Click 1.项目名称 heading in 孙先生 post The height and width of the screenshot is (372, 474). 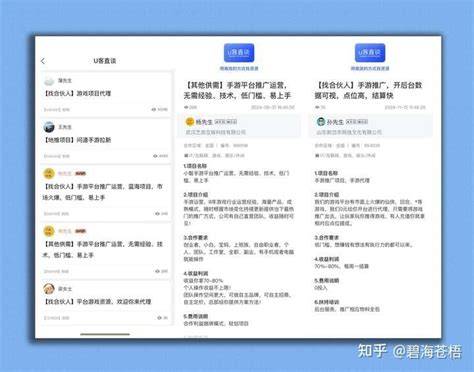(x=326, y=173)
